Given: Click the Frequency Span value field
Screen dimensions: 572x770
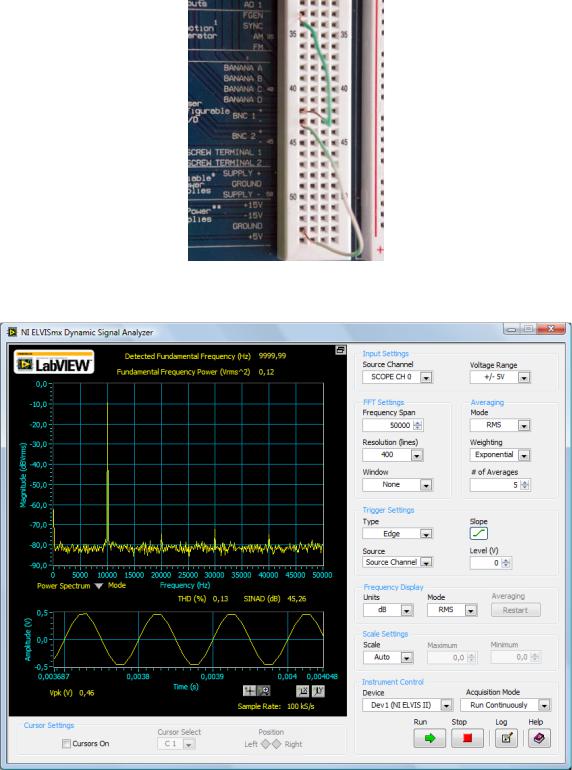Looking at the screenshot, I should 388,425.
